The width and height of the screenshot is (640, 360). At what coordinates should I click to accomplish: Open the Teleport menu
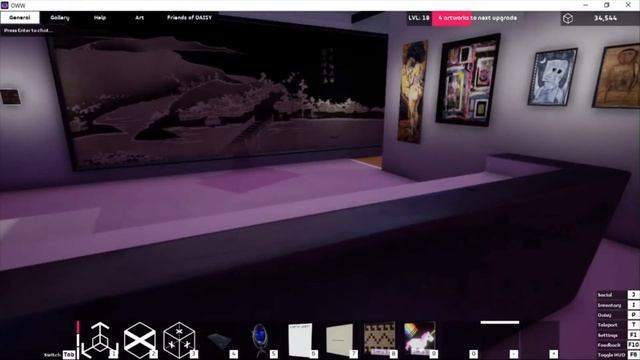click(617, 325)
